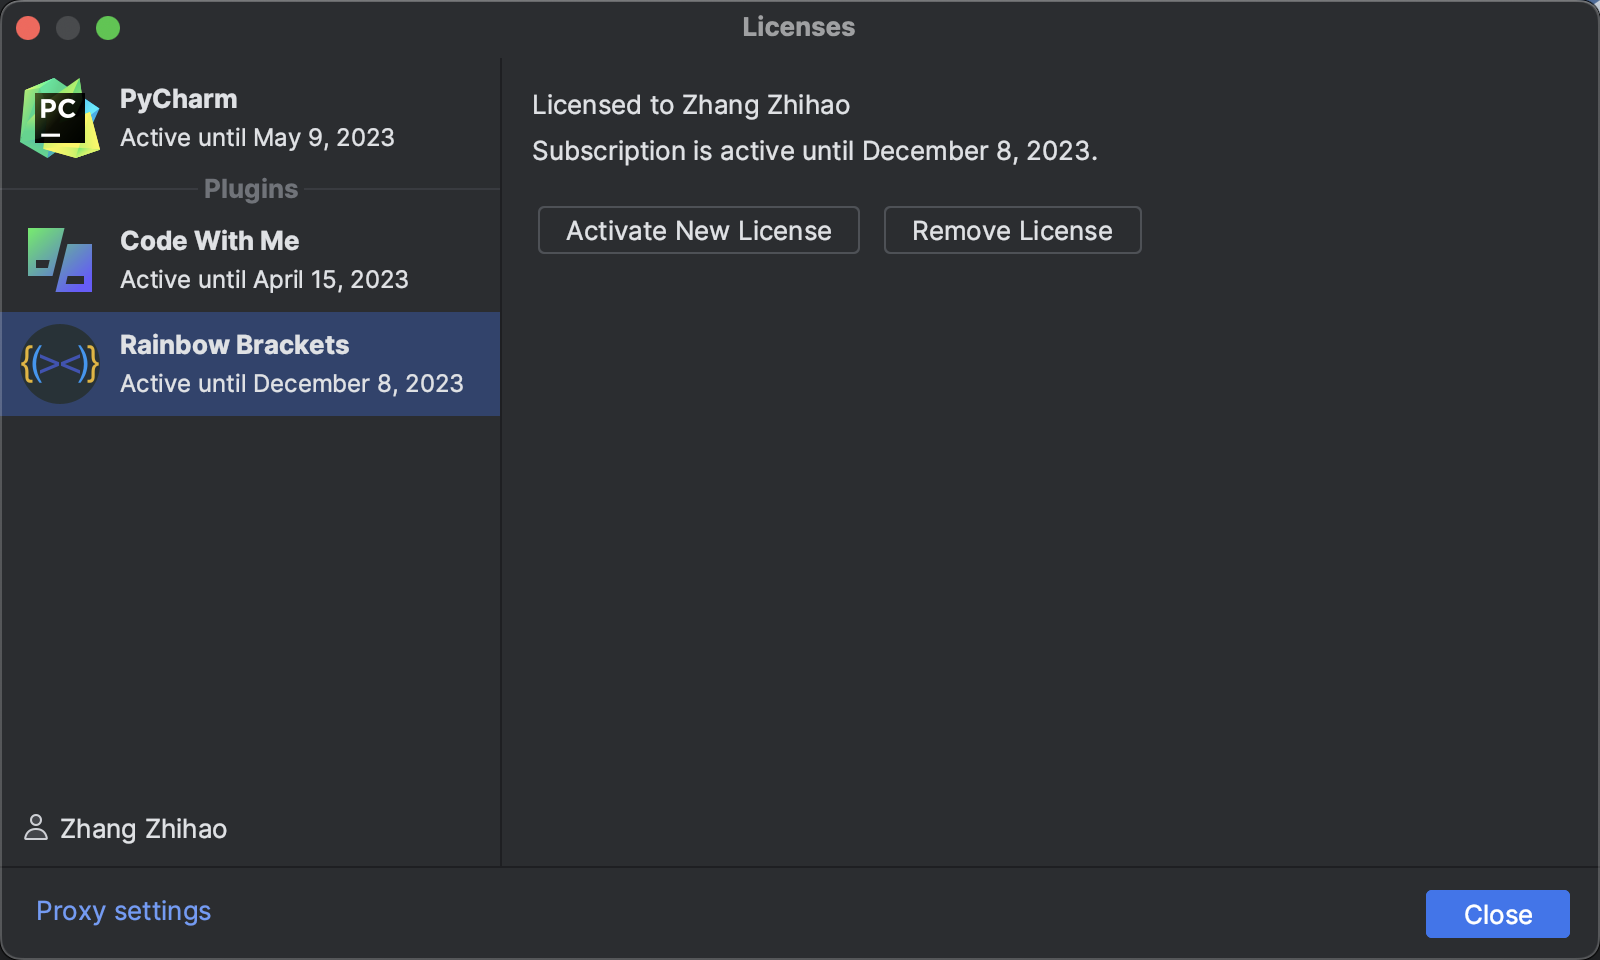Select the Rainbow Brackets license entry
The image size is (1600, 960).
coord(250,364)
